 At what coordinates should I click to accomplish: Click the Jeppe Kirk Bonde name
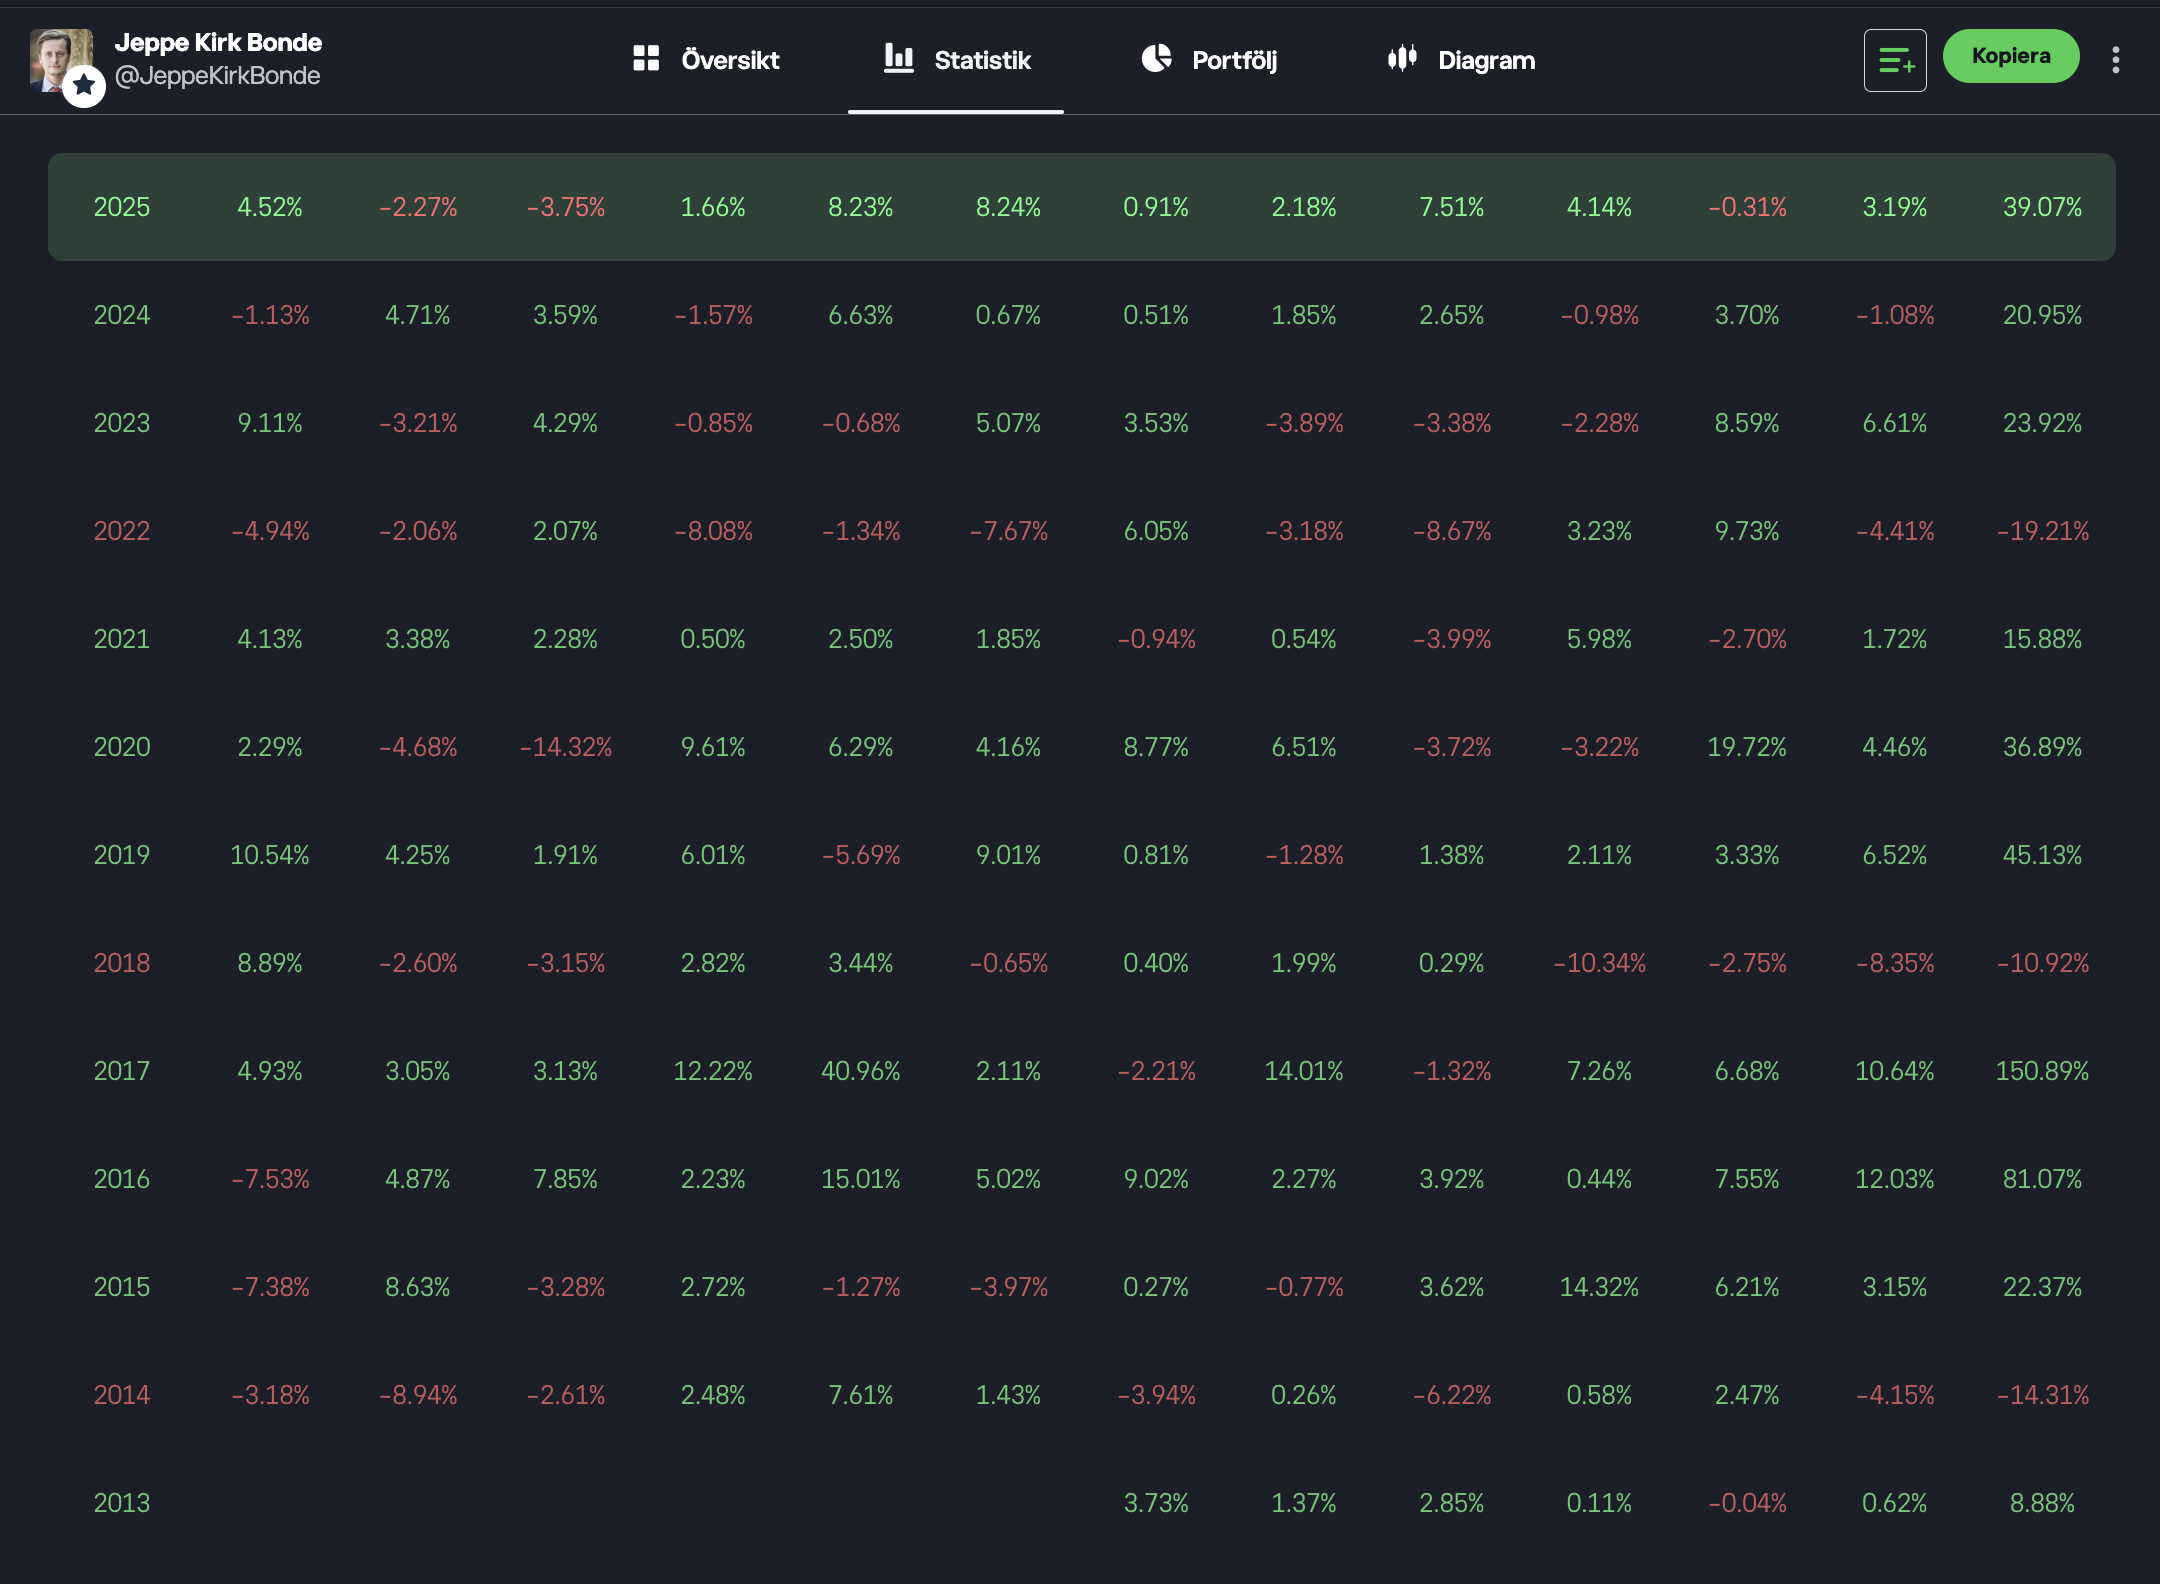pyautogui.click(x=218, y=42)
